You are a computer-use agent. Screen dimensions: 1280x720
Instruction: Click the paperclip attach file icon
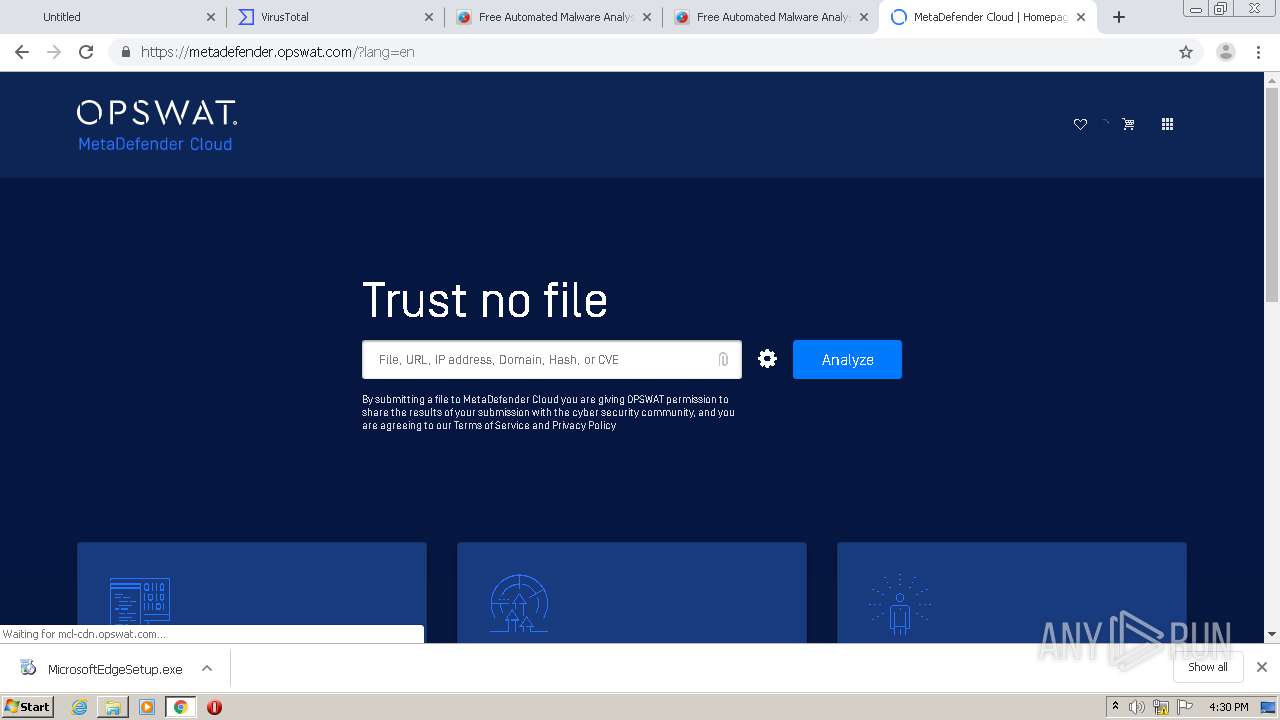(x=723, y=360)
